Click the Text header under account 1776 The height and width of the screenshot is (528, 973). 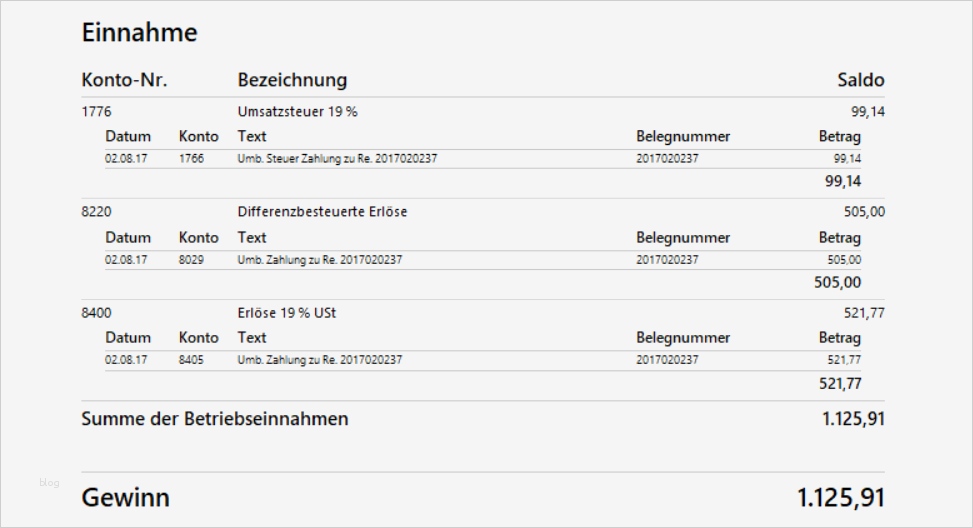252,137
